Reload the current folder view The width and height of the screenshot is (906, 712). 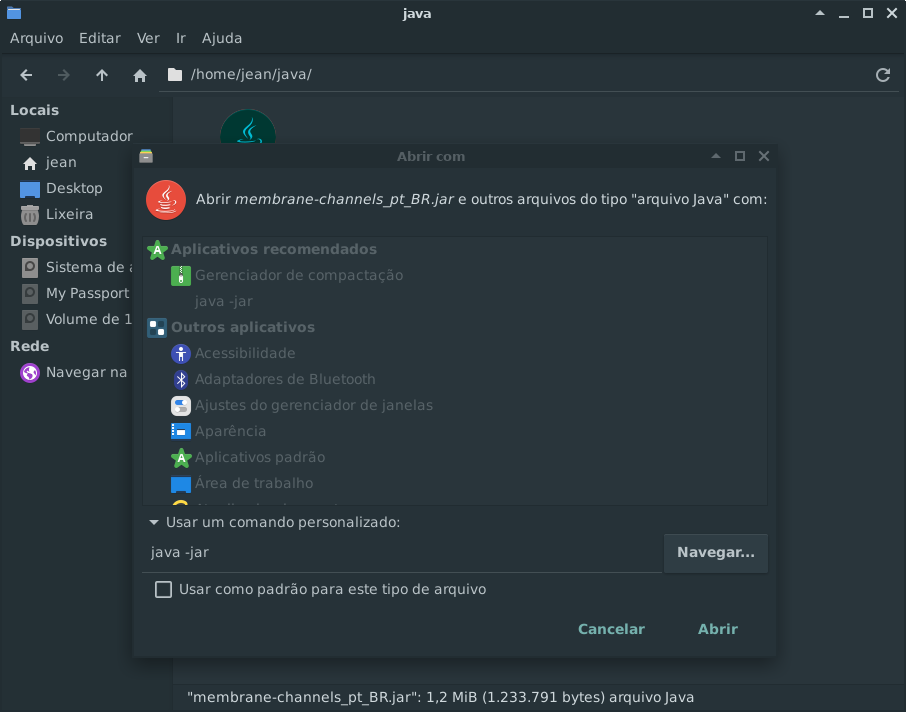coord(882,75)
